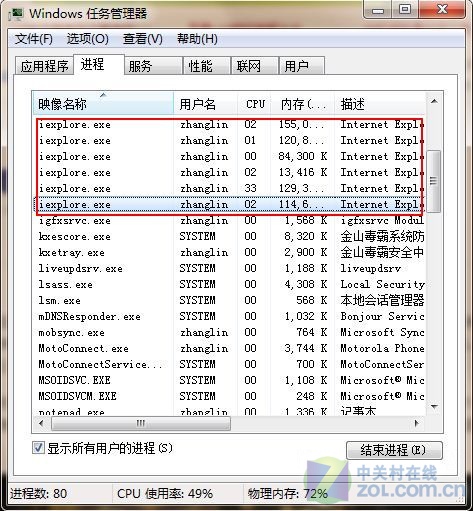
Task: Click the horizontal scrollbar left arrow
Action: (x=41, y=424)
